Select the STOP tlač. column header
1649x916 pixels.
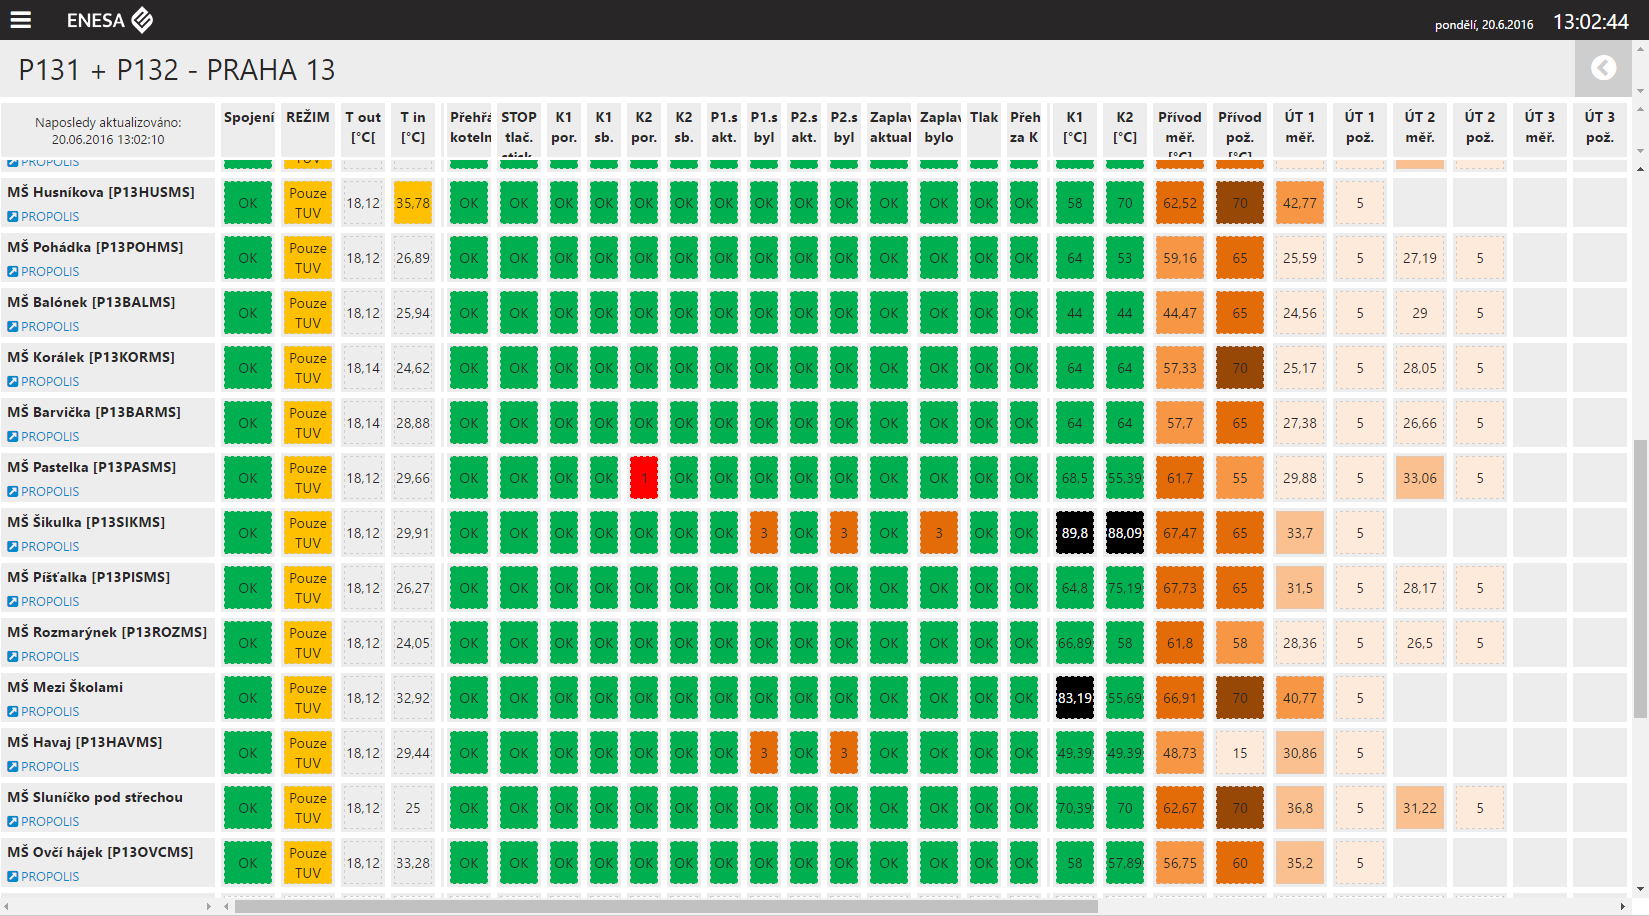tap(519, 130)
